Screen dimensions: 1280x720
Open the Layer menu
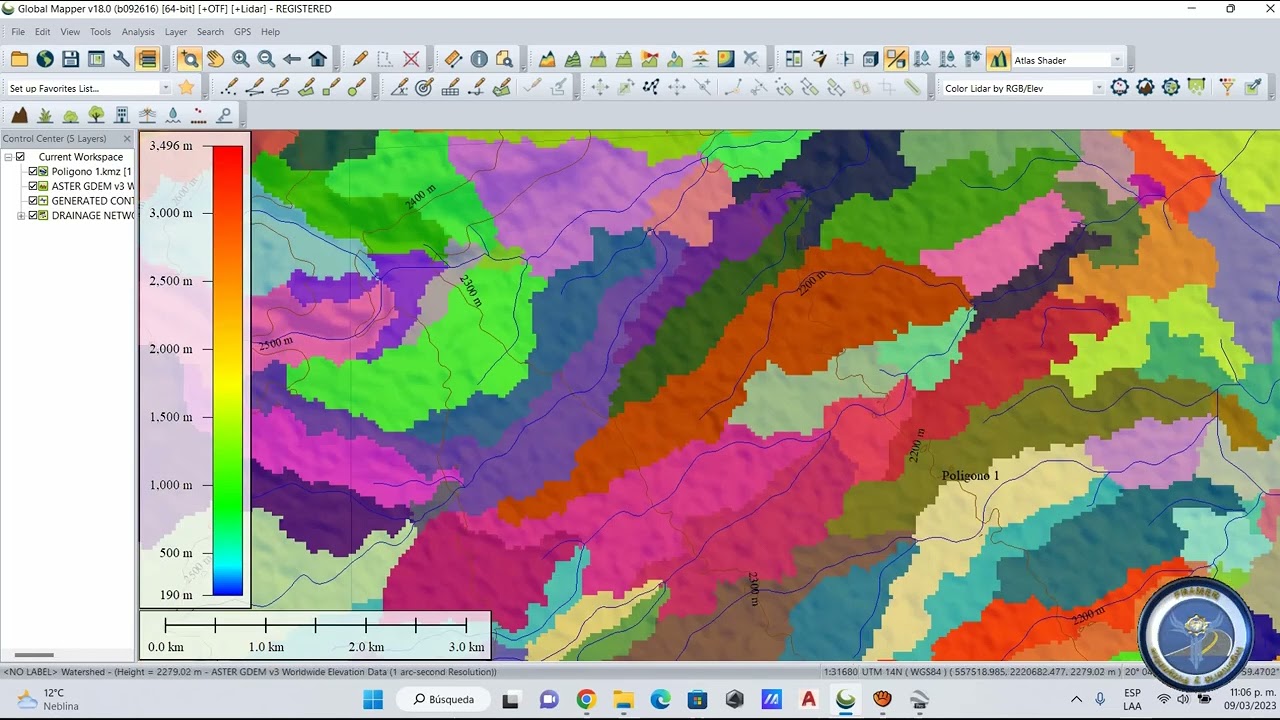click(x=176, y=32)
